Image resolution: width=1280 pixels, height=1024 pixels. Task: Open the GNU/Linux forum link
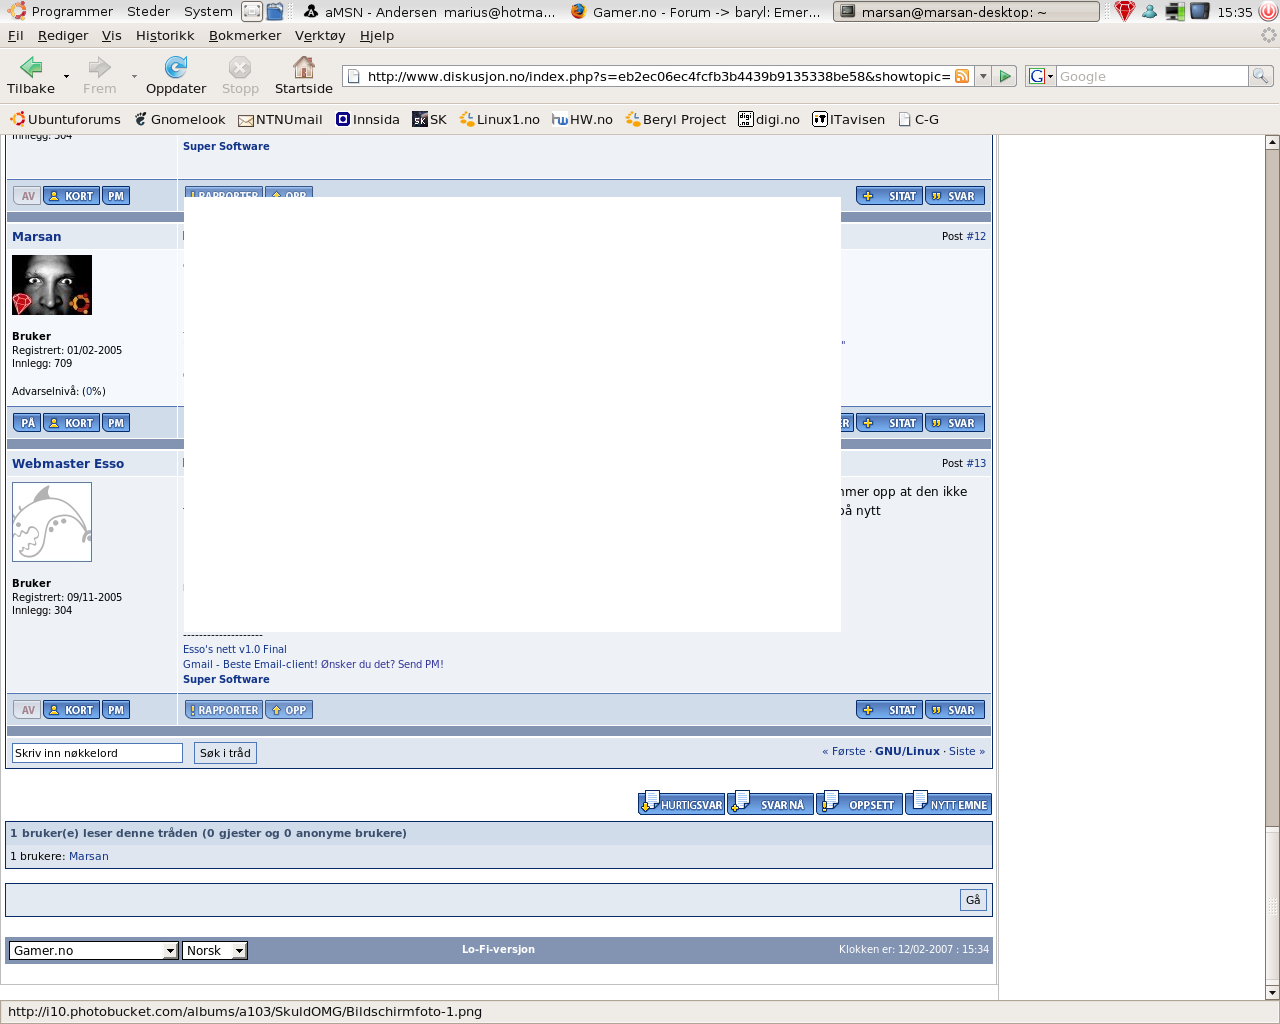tap(907, 751)
